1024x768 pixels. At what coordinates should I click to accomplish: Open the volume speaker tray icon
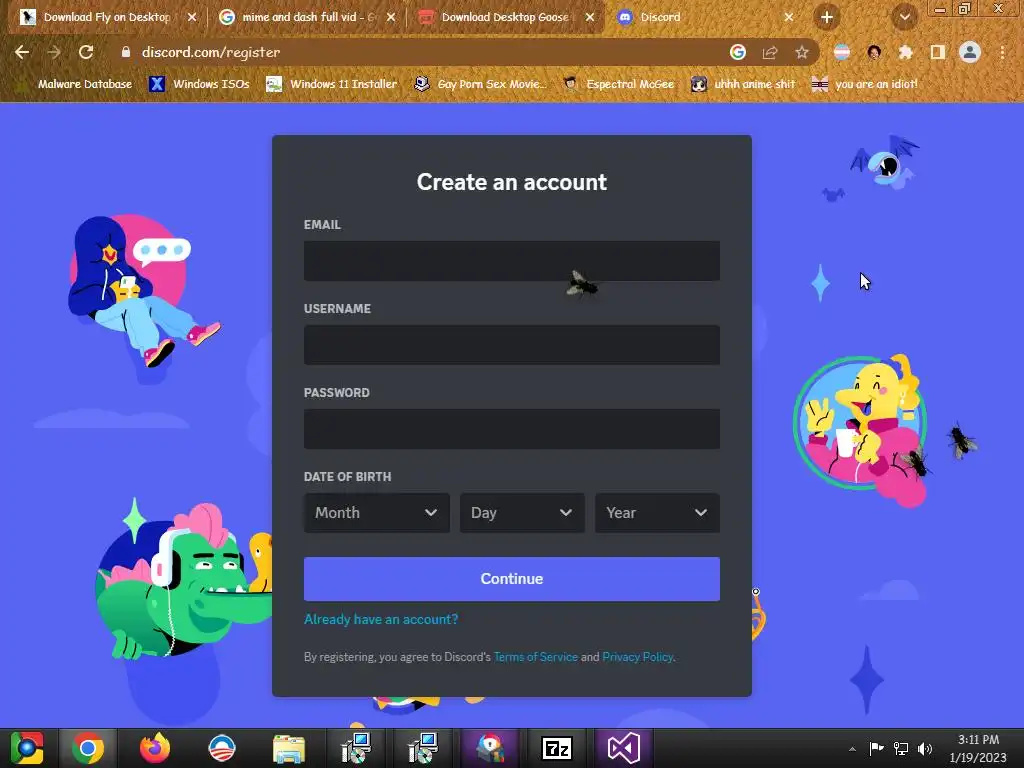925,748
